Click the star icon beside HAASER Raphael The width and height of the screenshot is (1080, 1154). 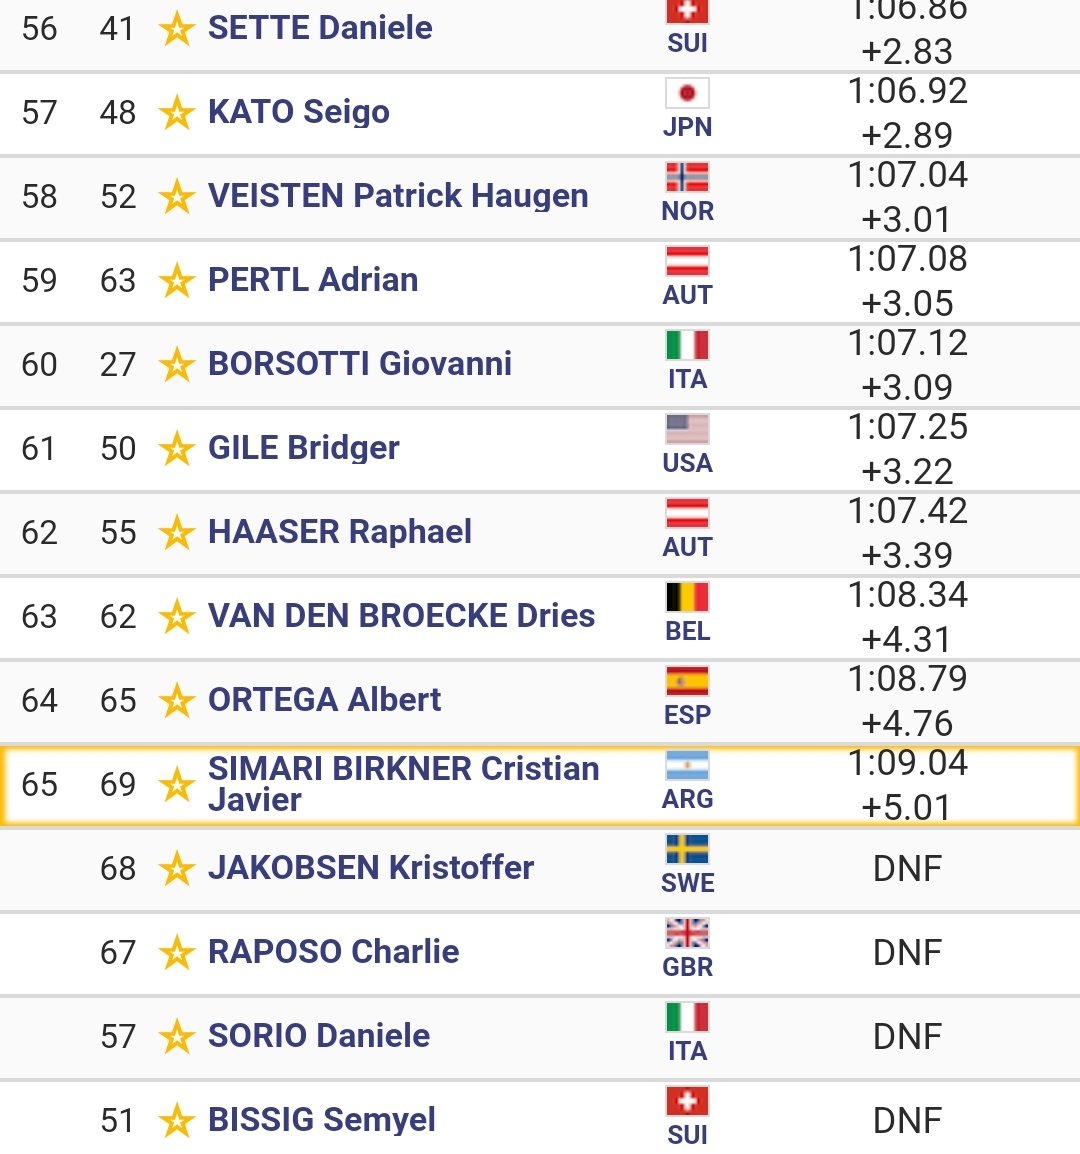pyautogui.click(x=177, y=533)
